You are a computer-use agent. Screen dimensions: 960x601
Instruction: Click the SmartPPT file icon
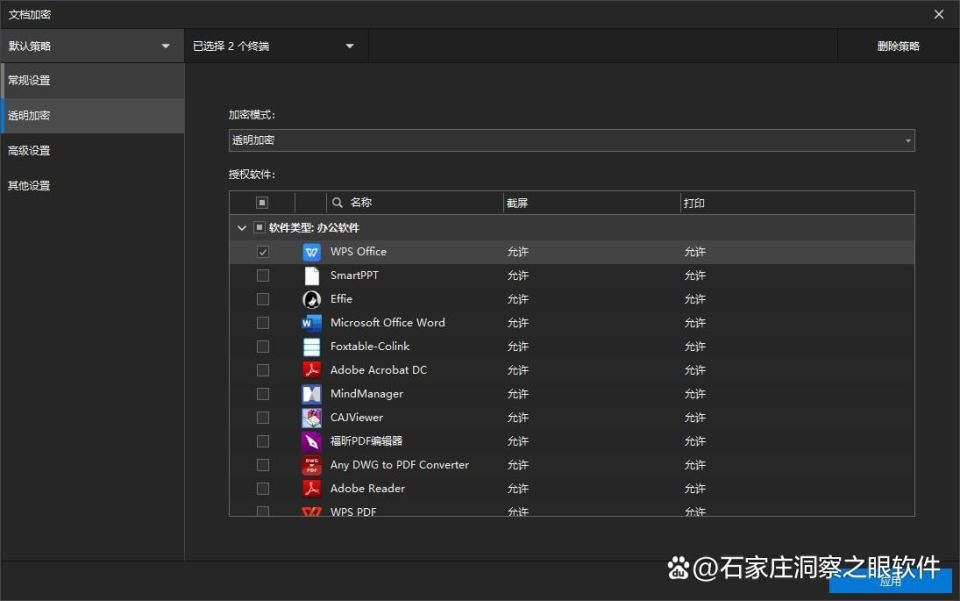312,275
